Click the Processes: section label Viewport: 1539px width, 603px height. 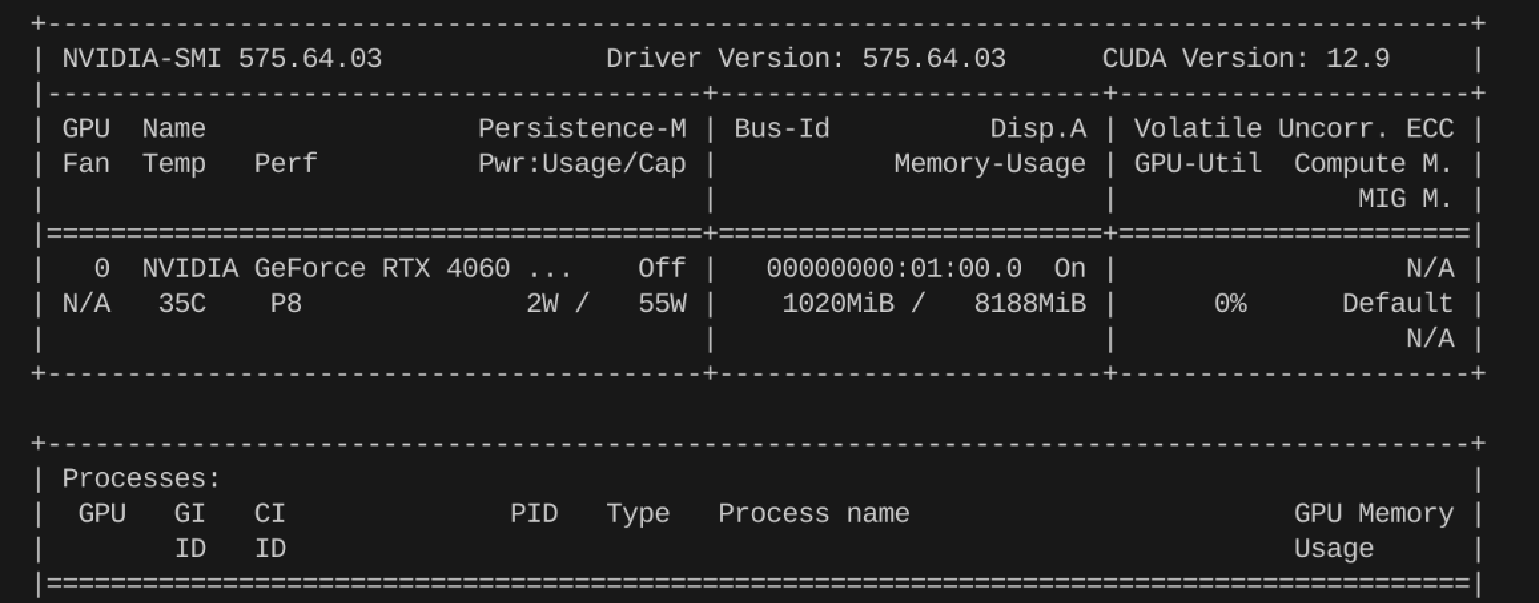141,478
